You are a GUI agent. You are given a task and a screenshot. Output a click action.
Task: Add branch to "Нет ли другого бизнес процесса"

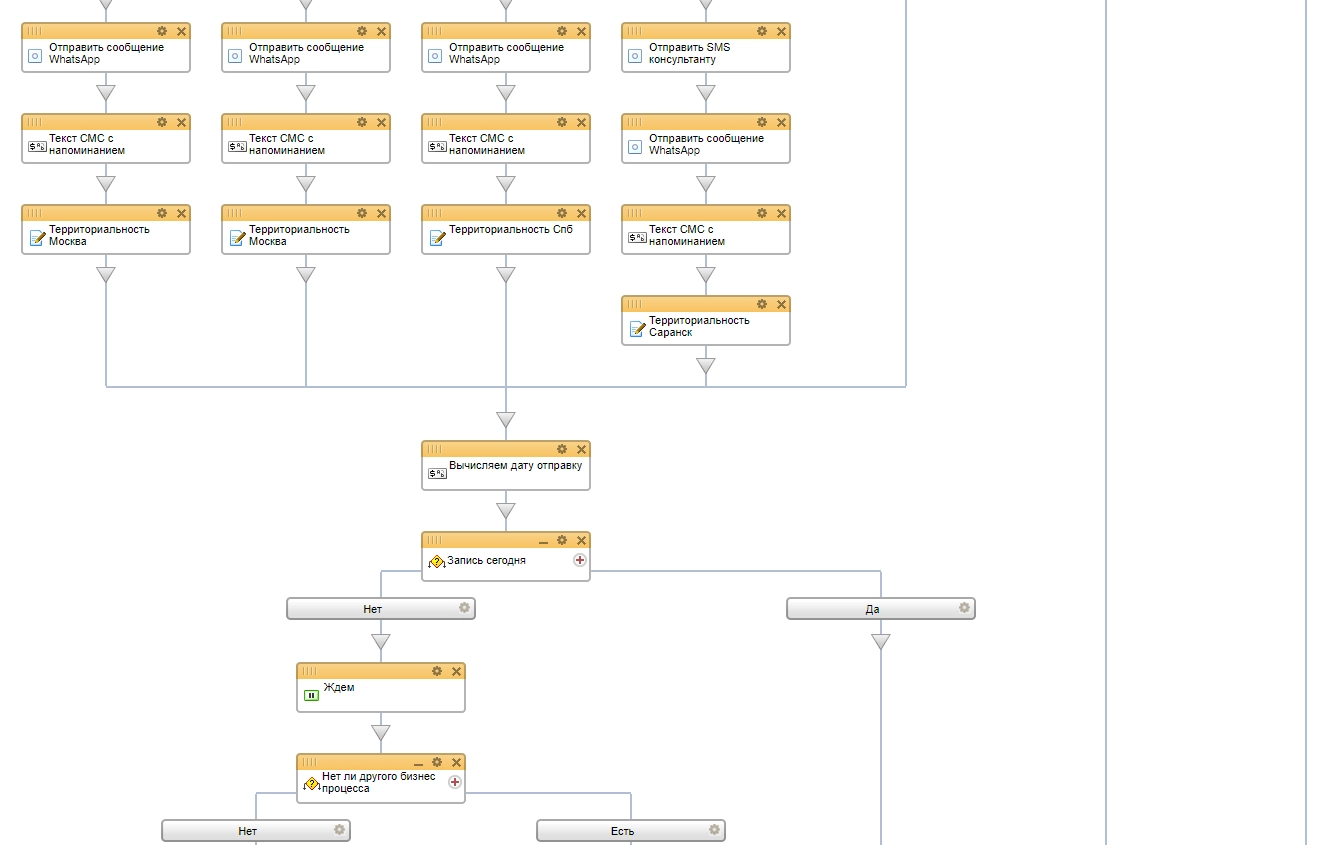click(x=455, y=782)
